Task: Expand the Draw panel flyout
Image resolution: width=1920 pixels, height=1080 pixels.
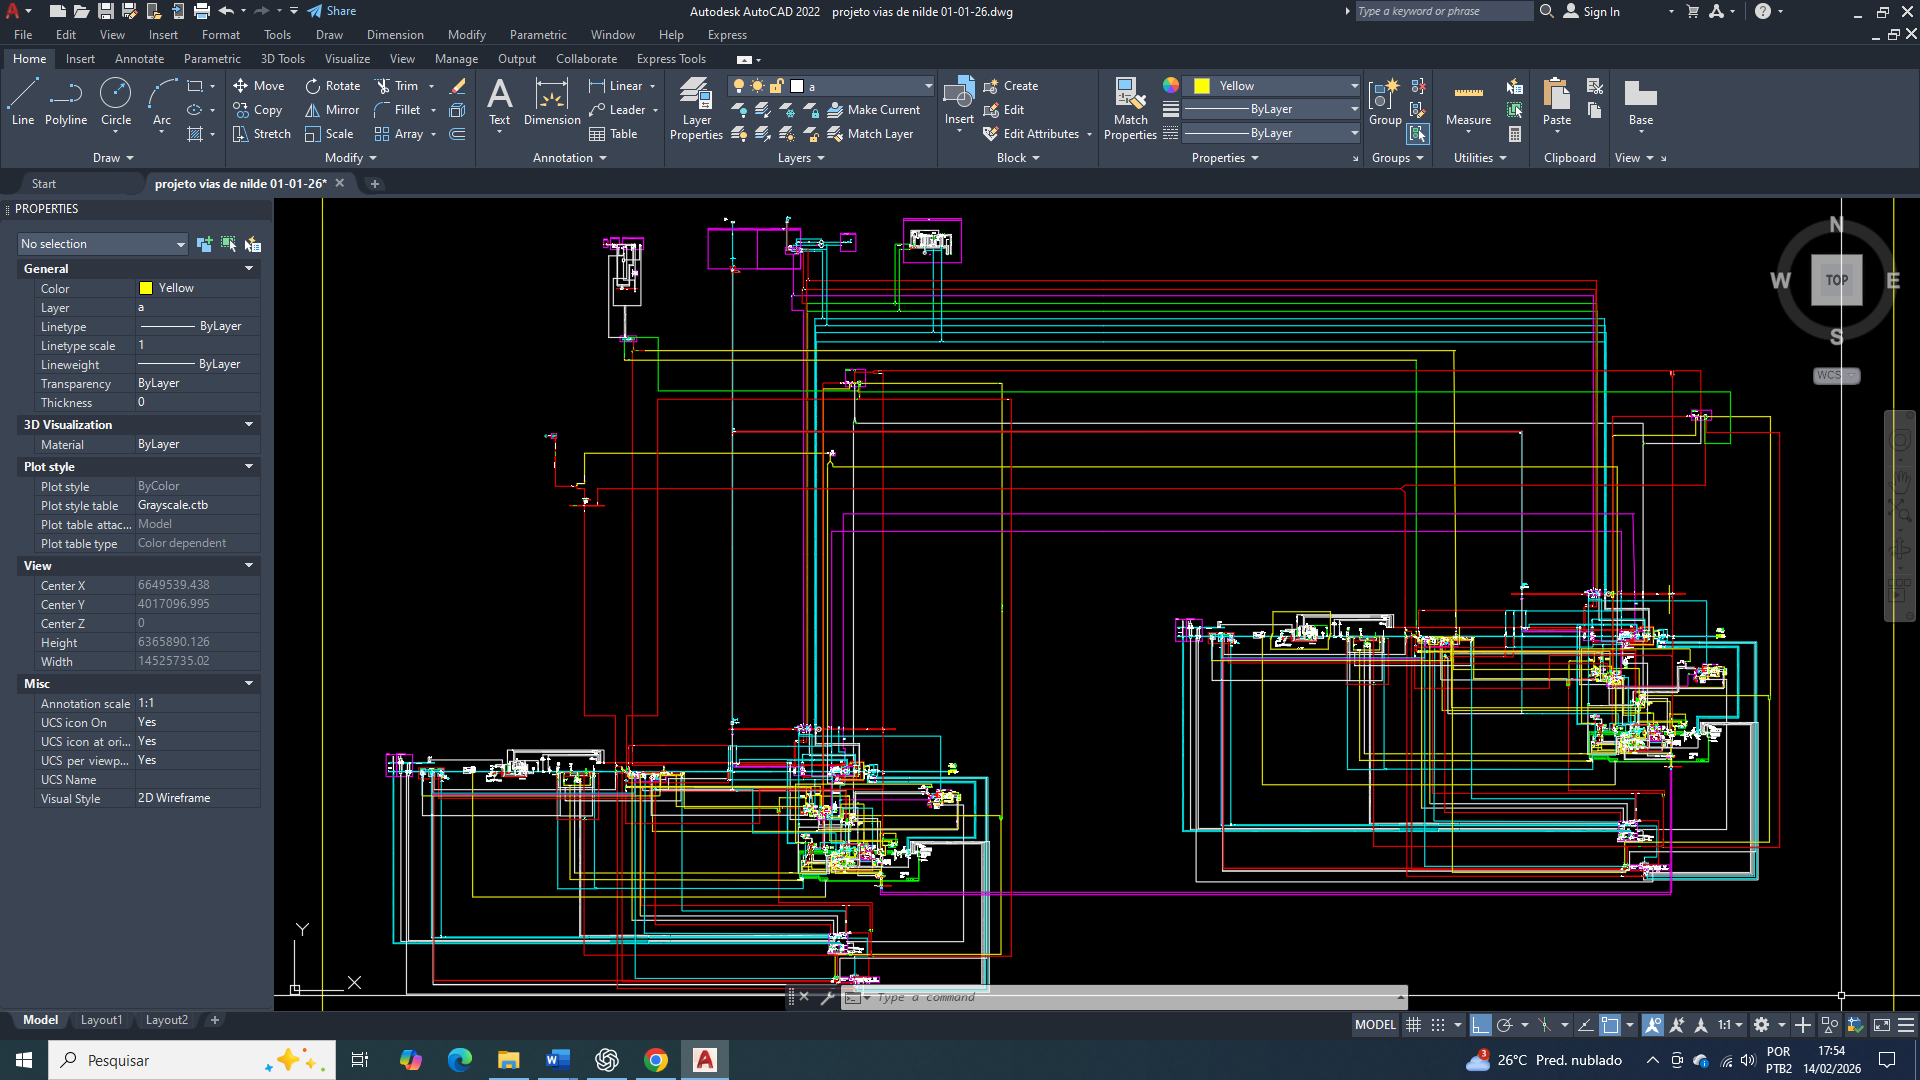Action: click(x=113, y=158)
